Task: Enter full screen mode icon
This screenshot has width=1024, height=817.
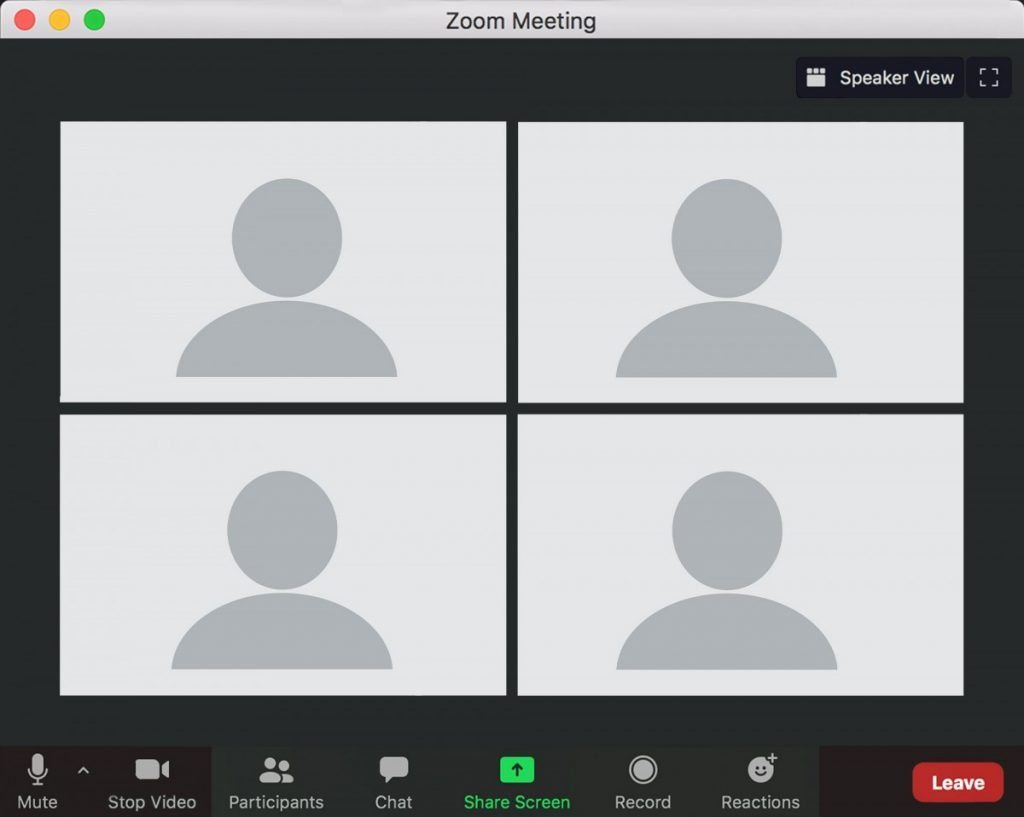Action: (x=989, y=78)
